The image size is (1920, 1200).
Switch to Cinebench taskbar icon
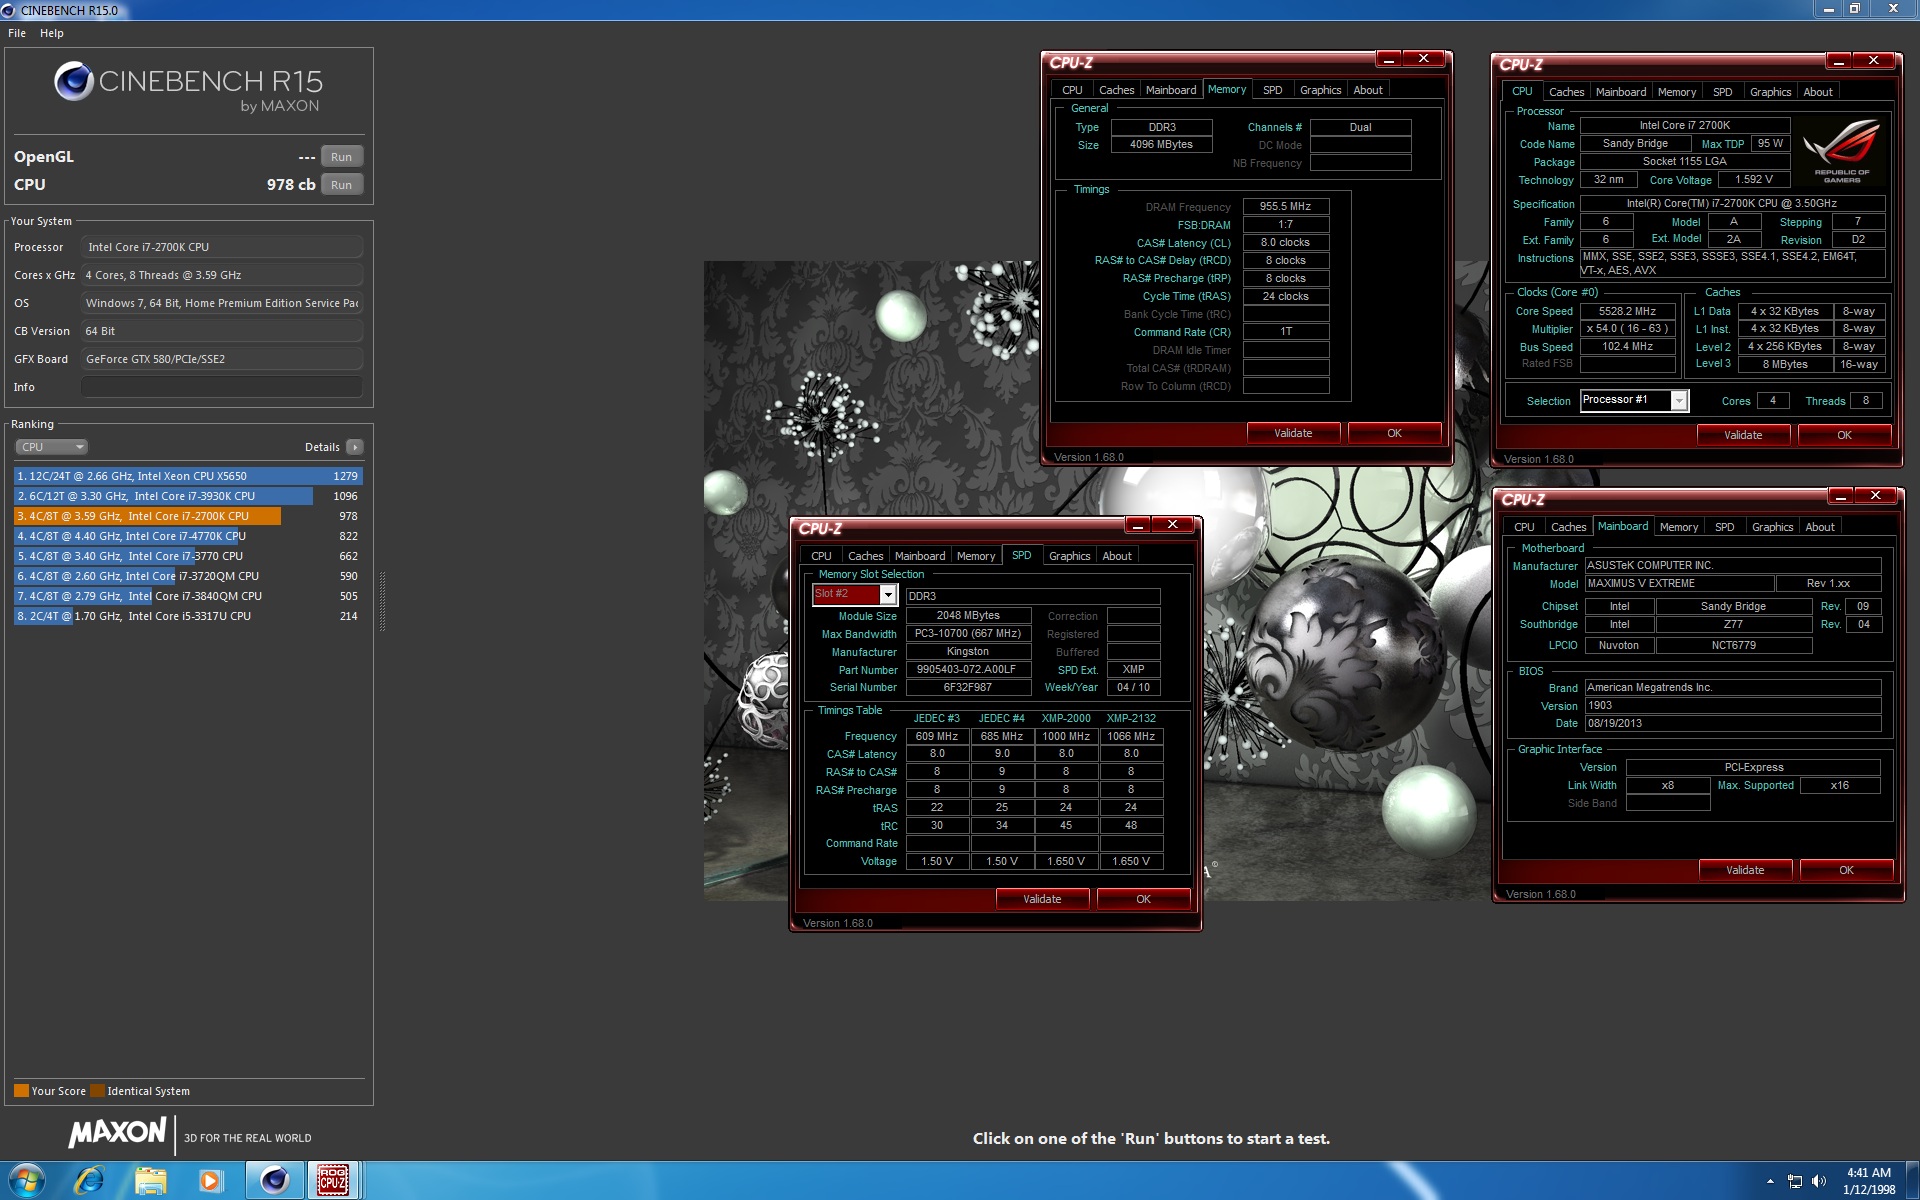tap(274, 1181)
